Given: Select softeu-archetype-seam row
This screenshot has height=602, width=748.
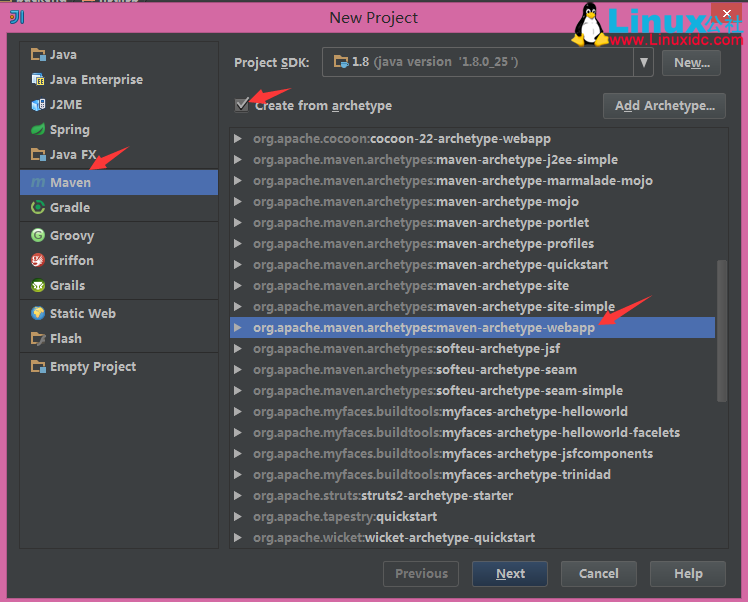Looking at the screenshot, I should 472,370.
